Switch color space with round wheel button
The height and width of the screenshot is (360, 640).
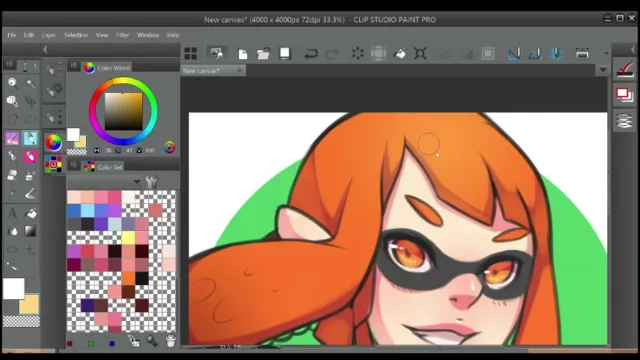point(169,147)
